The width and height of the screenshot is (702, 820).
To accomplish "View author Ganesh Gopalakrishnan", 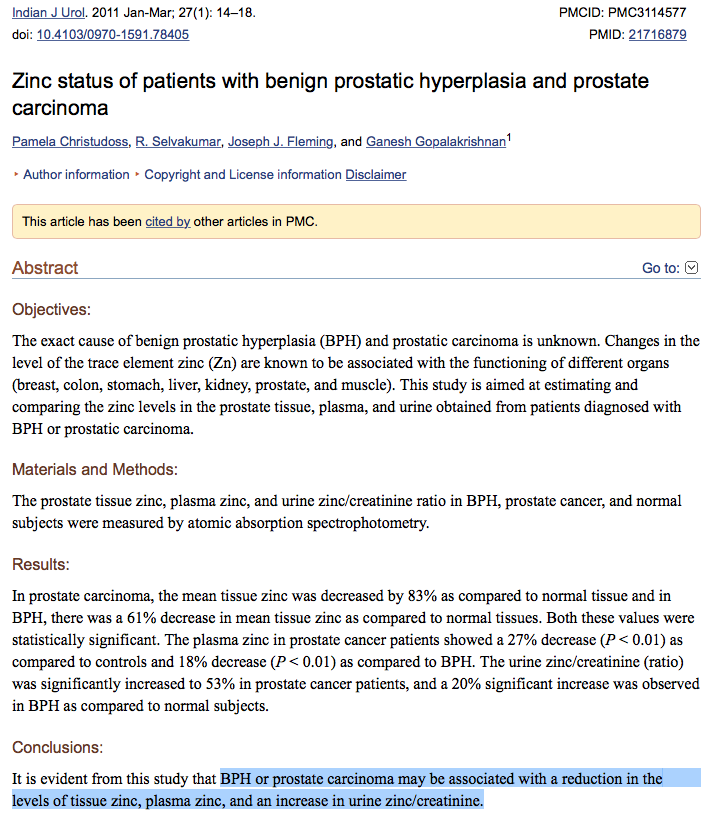I will [x=435, y=142].
